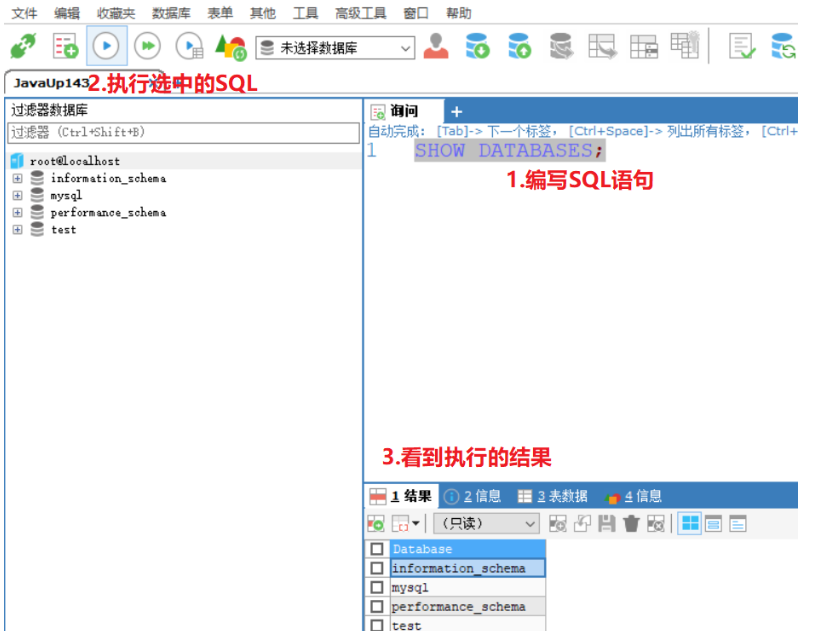Add a new query tab with plus button
815x631 pixels.
pos(456,112)
